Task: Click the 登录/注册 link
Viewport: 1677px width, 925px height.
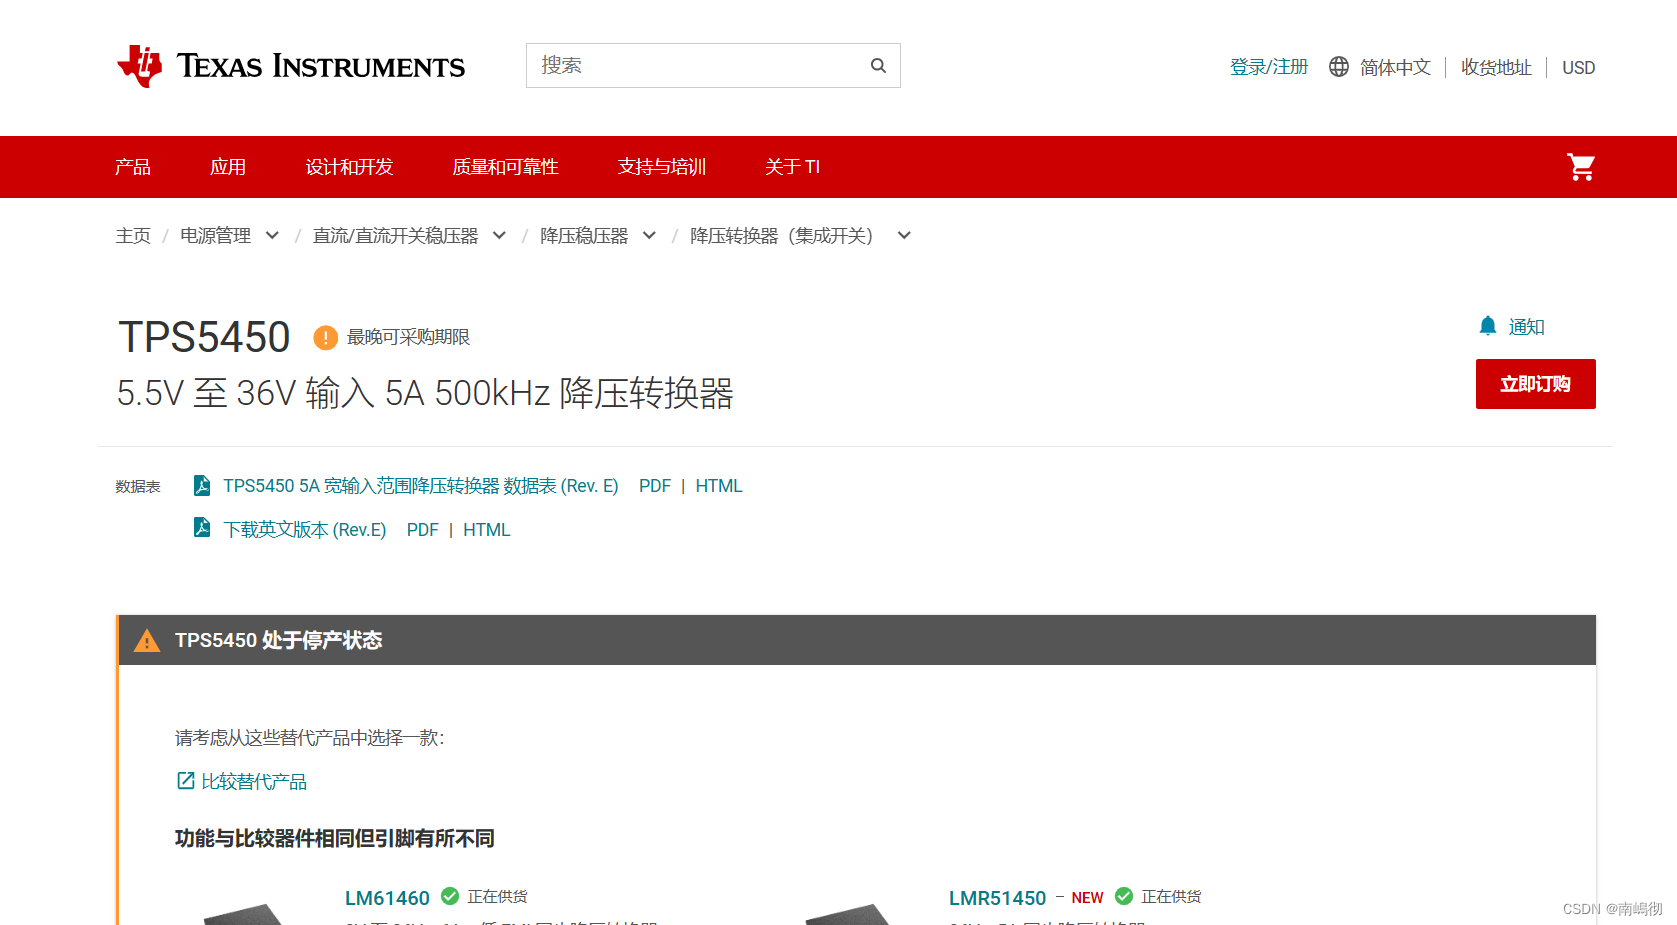Action: tap(1268, 66)
